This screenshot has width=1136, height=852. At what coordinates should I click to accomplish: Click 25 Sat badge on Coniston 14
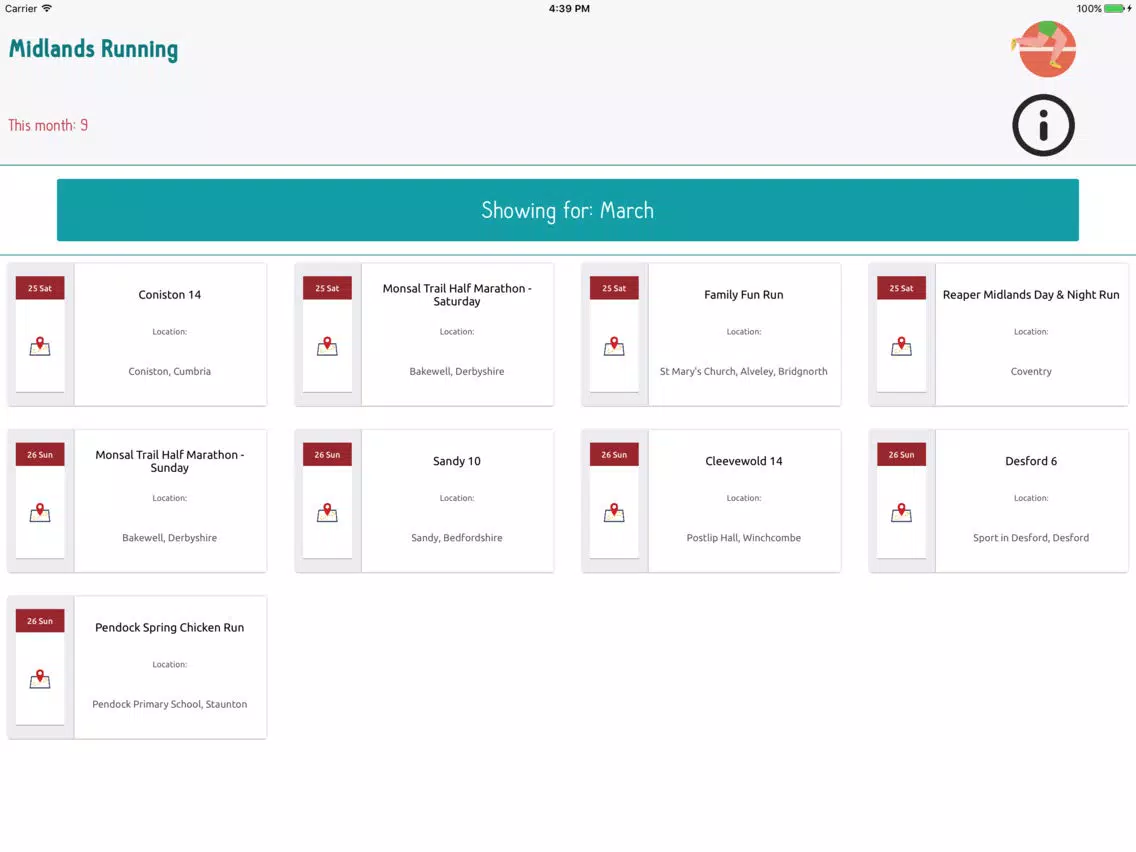pos(40,288)
